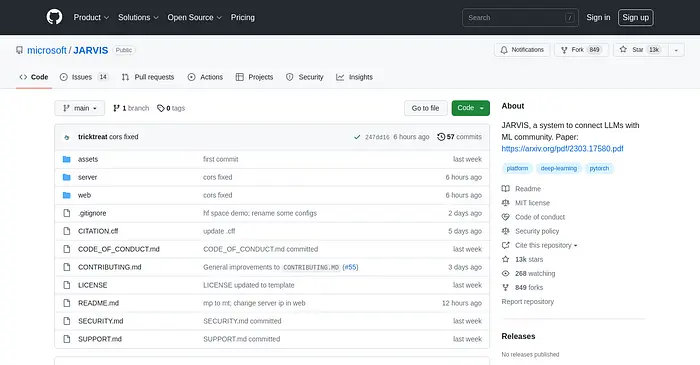Click the CITATION.cff file icon
The height and width of the screenshot is (365, 700).
(x=67, y=231)
